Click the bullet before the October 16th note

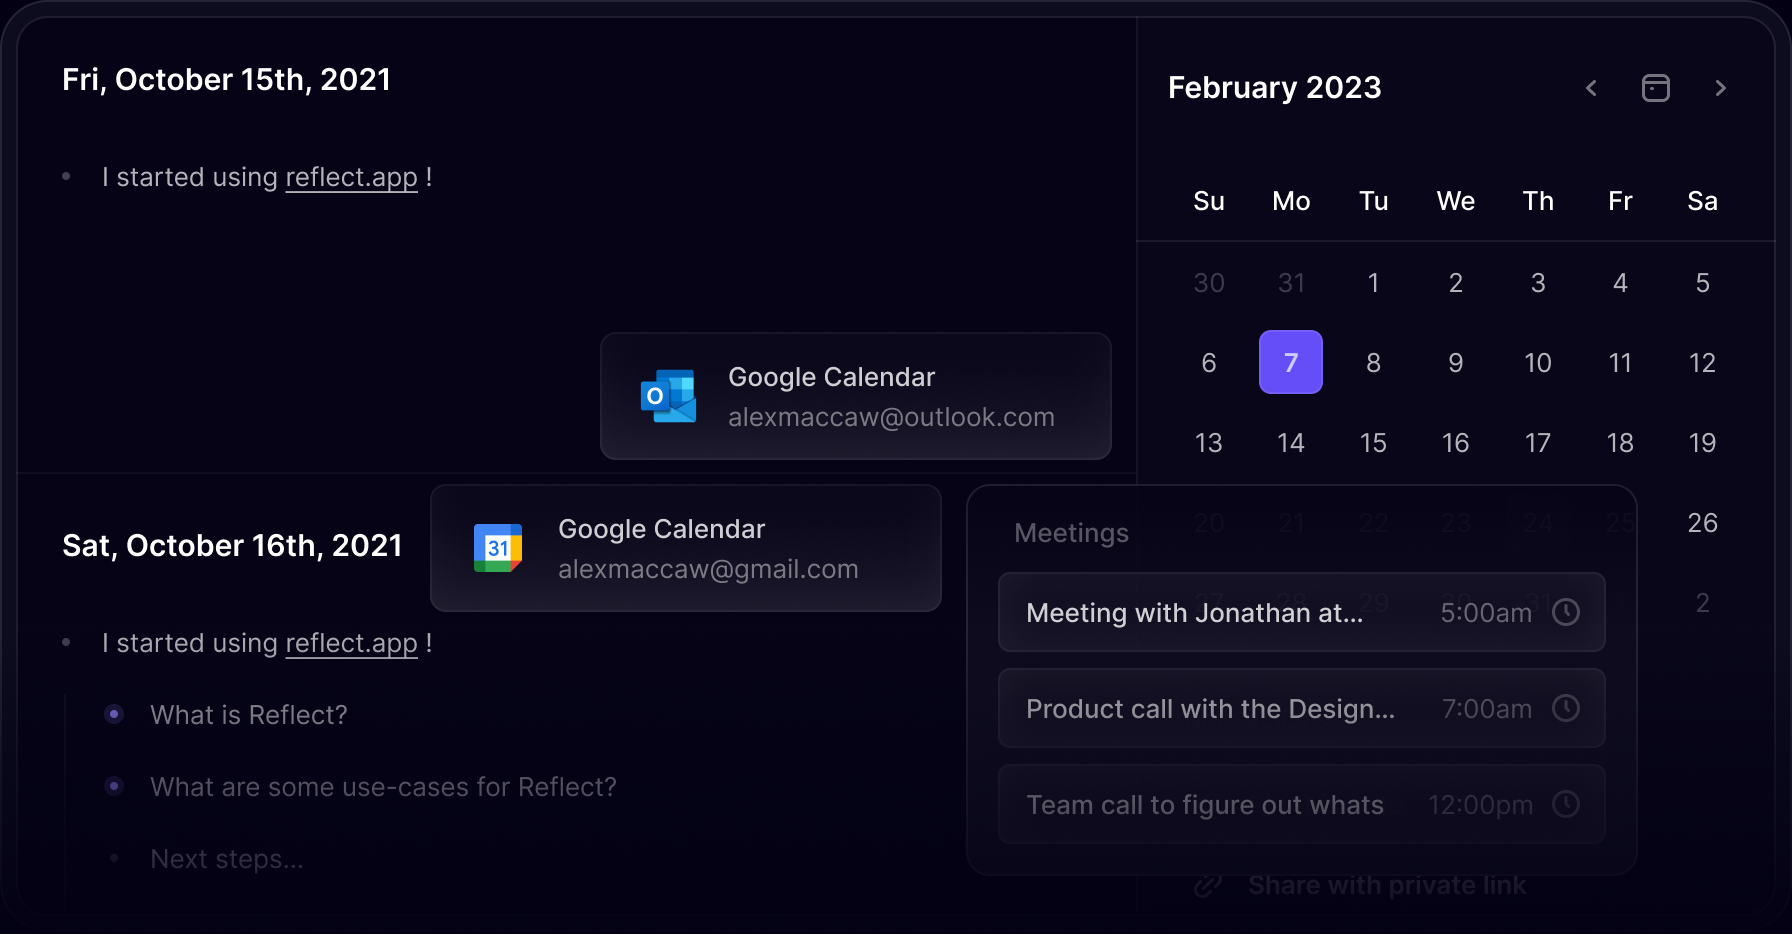[x=67, y=642]
